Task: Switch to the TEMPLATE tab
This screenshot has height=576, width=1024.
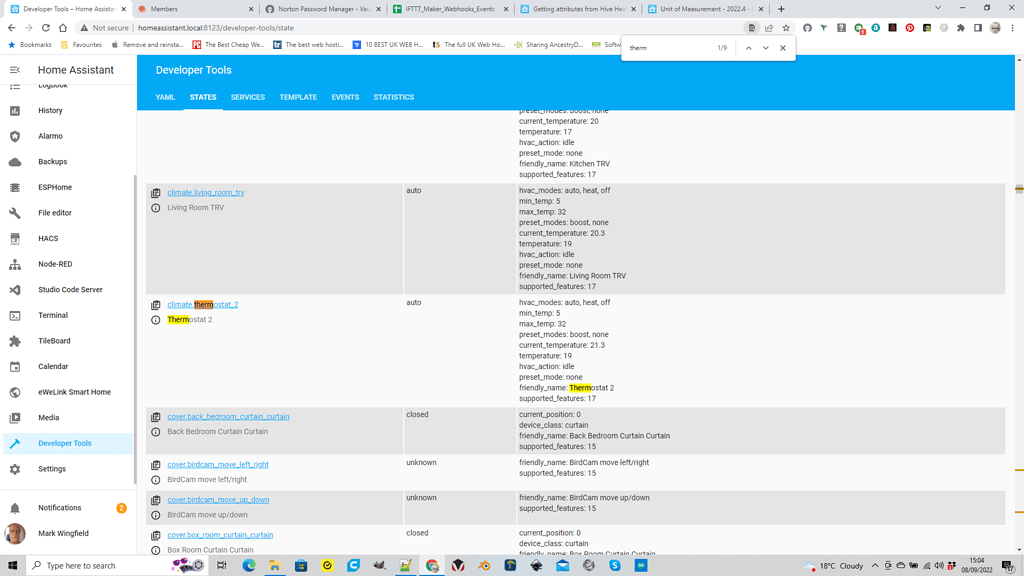Action: [x=297, y=97]
